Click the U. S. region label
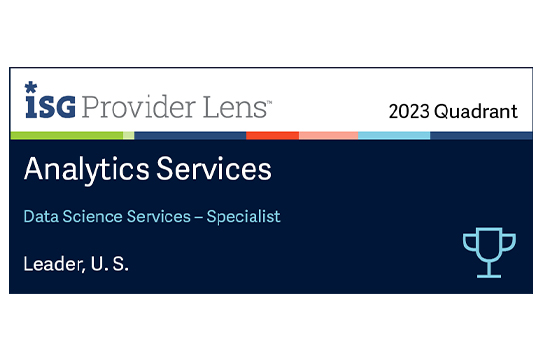The height and width of the screenshot is (360, 540). click(110, 264)
